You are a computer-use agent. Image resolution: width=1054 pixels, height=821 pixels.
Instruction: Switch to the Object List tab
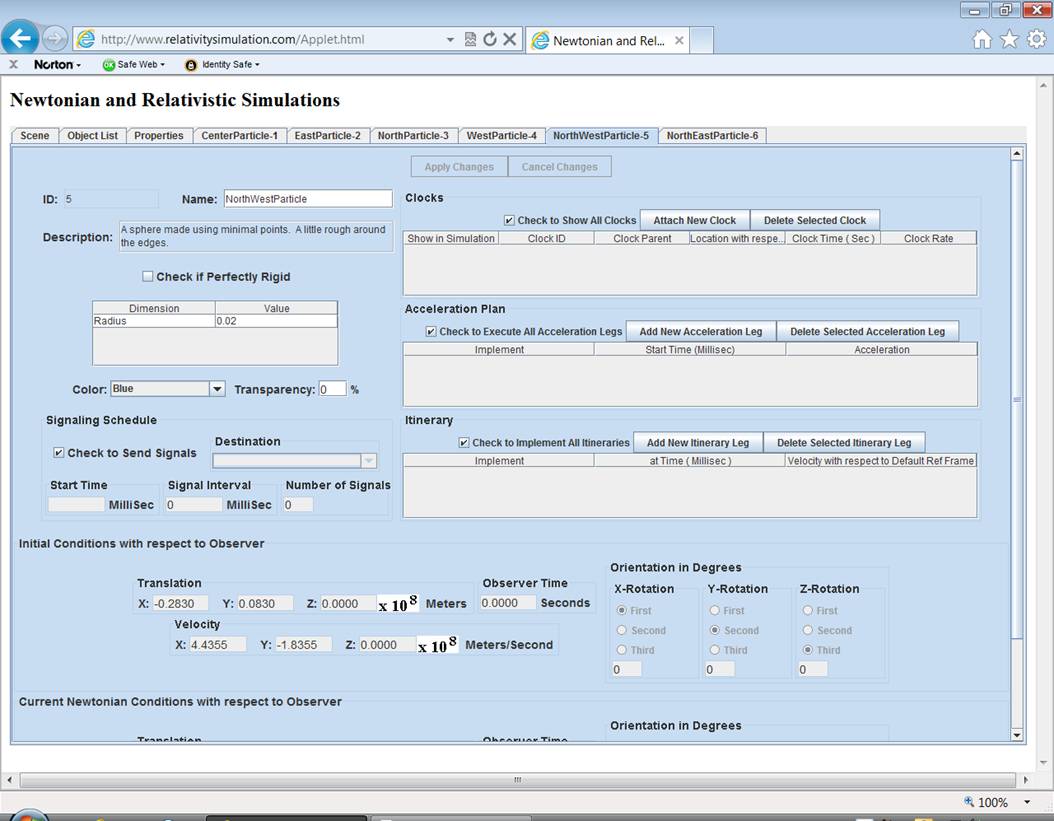pyautogui.click(x=92, y=136)
